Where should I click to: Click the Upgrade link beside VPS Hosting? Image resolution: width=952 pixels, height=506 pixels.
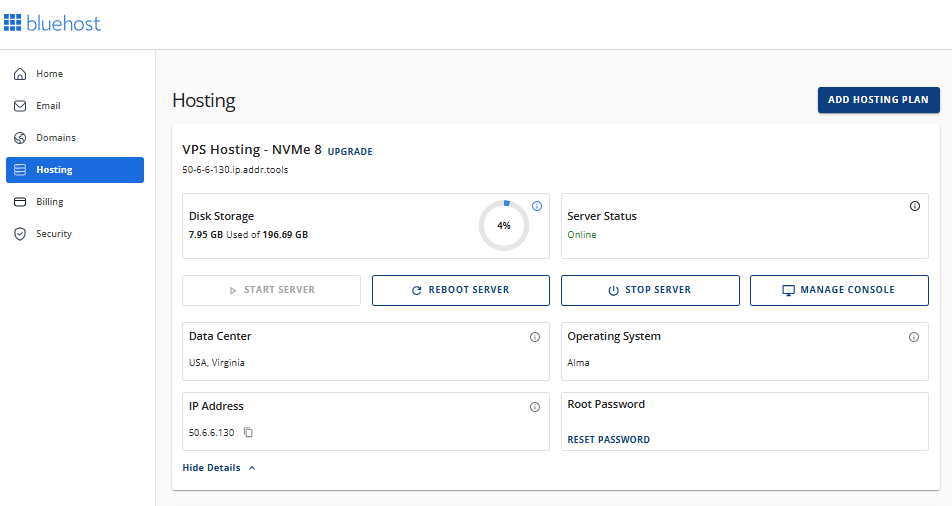pos(350,152)
